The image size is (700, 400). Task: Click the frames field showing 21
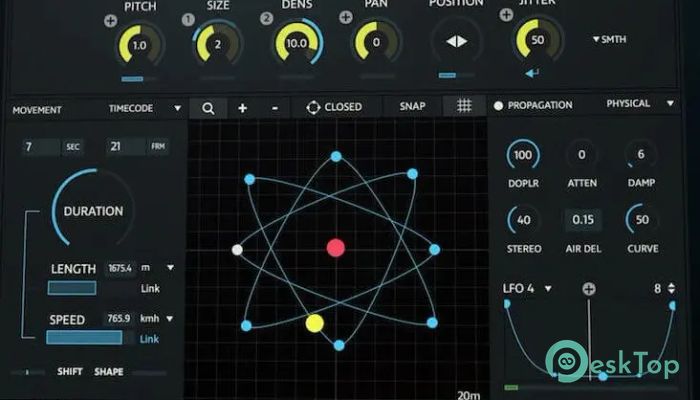point(126,146)
